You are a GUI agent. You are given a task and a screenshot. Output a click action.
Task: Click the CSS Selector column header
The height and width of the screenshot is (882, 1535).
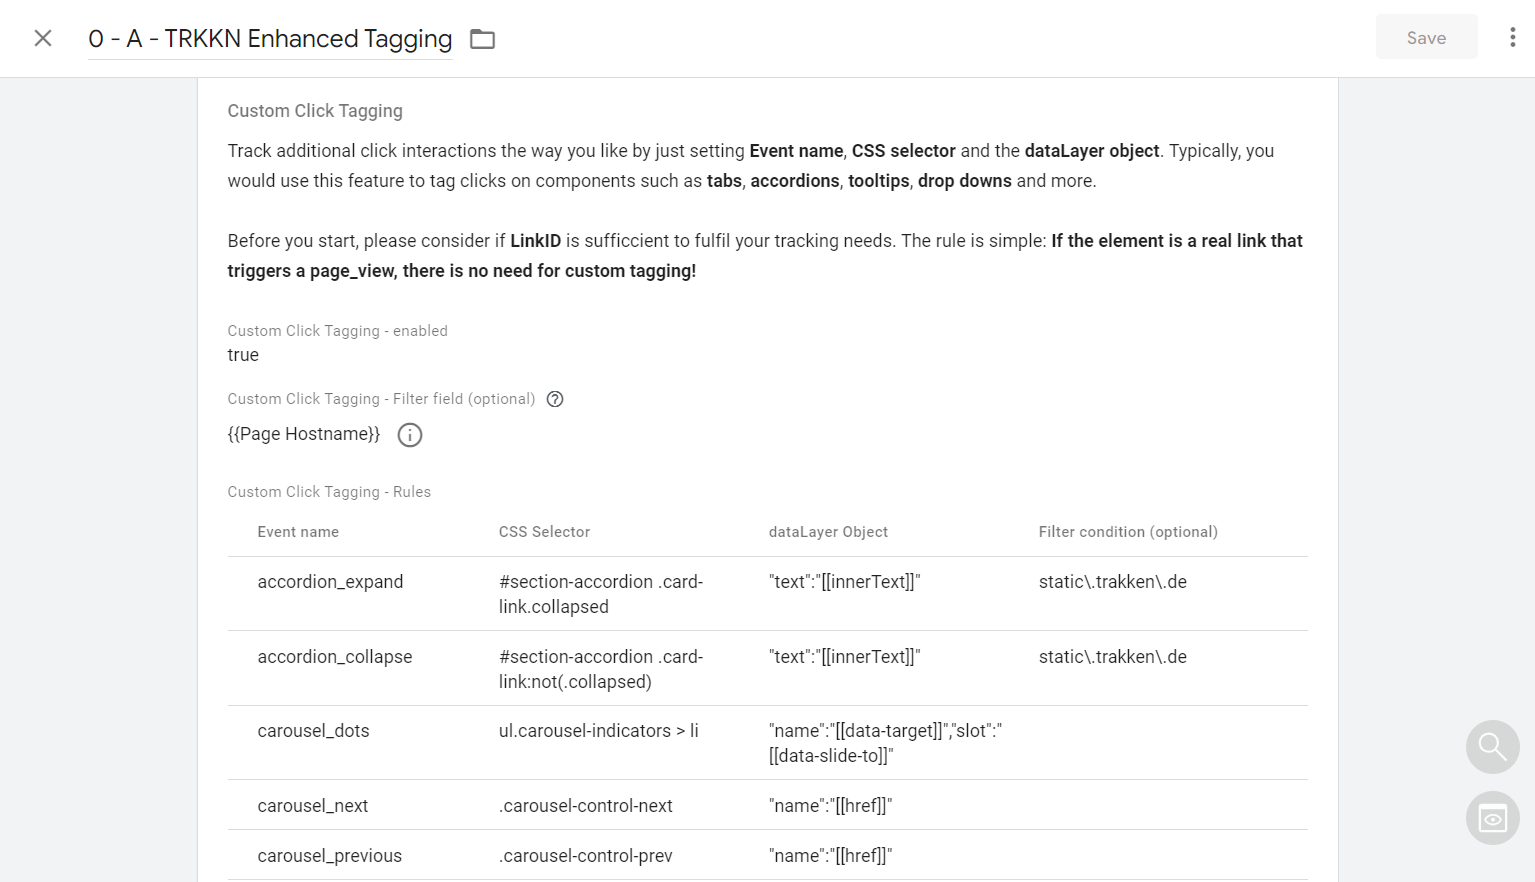544,531
